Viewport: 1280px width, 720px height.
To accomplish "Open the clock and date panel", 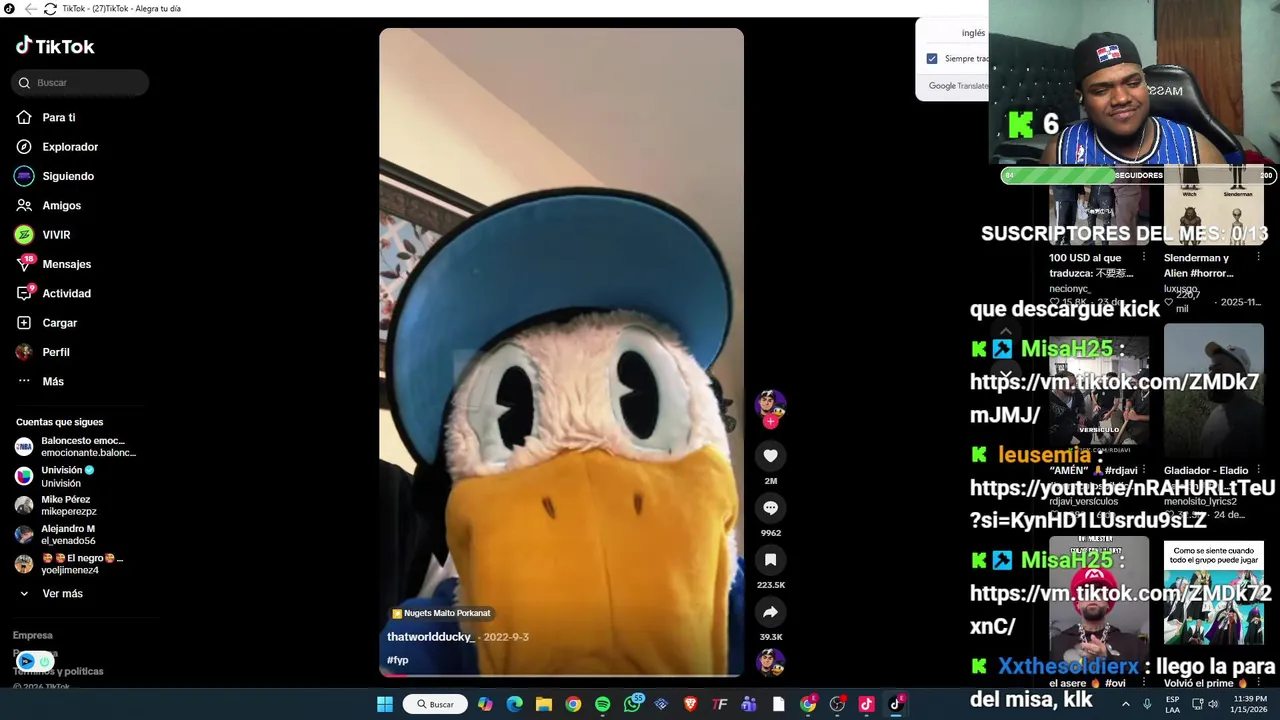I will (x=1249, y=704).
